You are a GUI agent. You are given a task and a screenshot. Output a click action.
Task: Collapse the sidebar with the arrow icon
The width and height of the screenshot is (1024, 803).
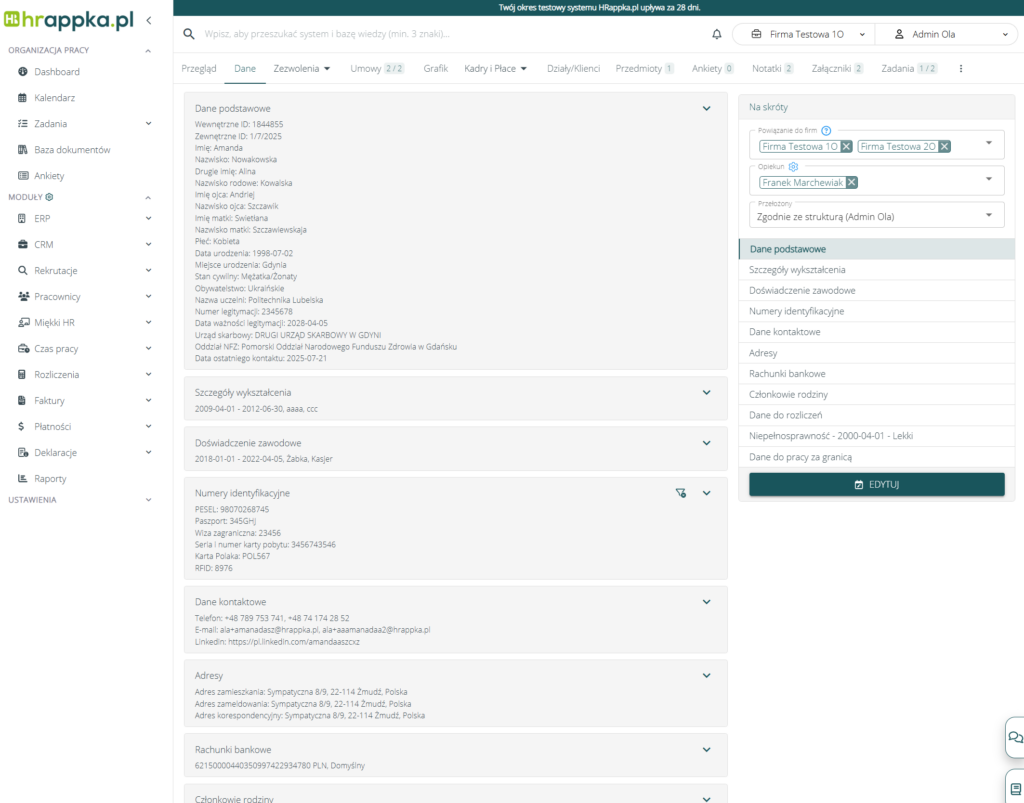click(149, 20)
